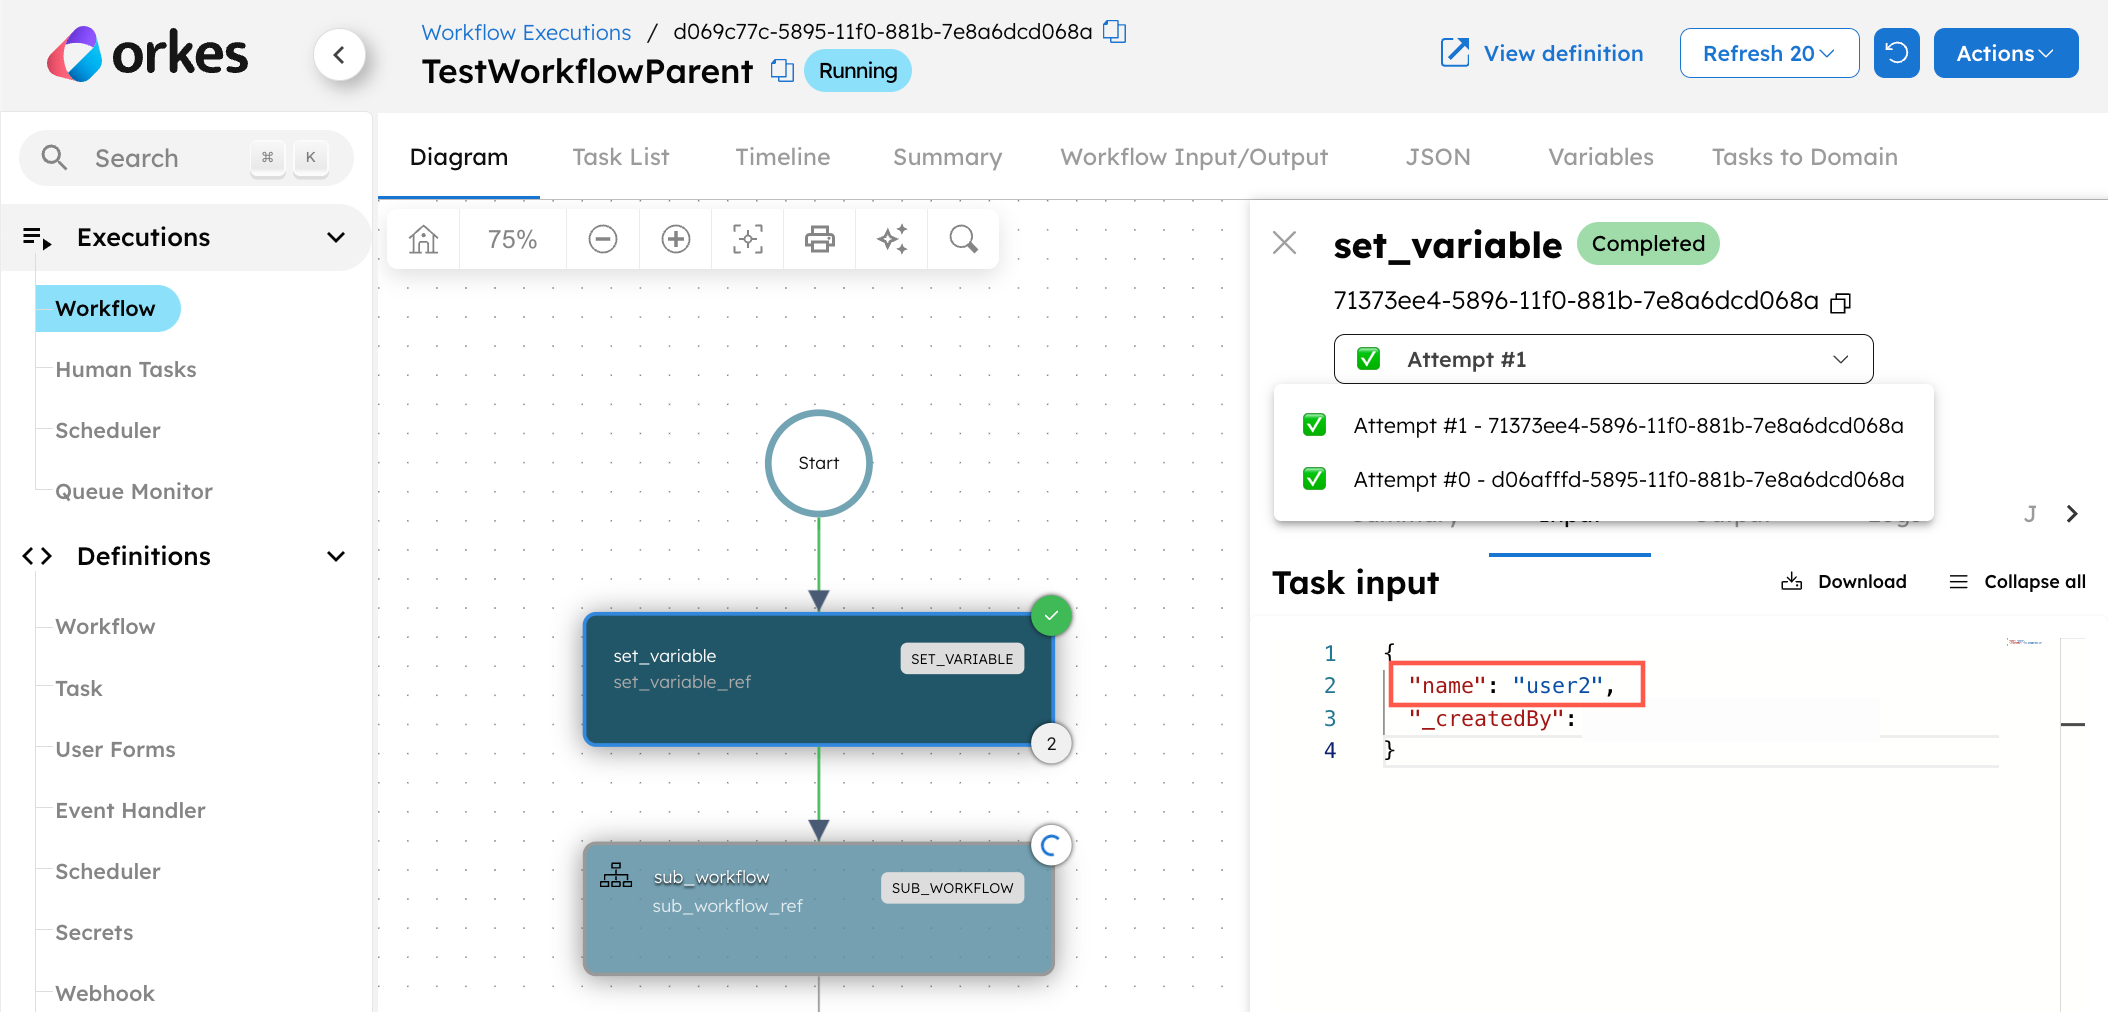Click the SUB_WORKFLOW type label
This screenshot has height=1012, width=2108.
(952, 887)
